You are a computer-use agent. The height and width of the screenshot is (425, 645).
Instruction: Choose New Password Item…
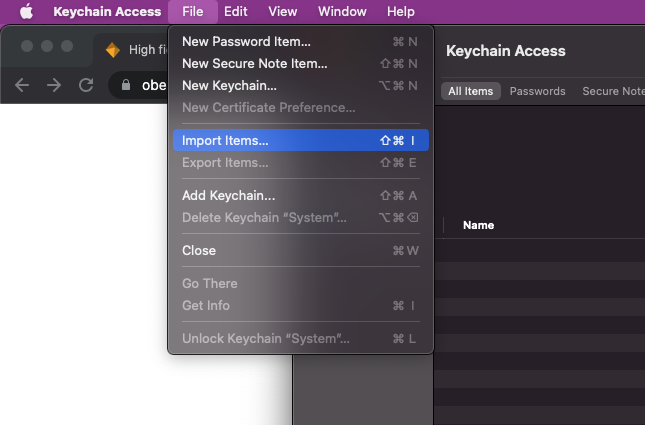click(x=301, y=42)
